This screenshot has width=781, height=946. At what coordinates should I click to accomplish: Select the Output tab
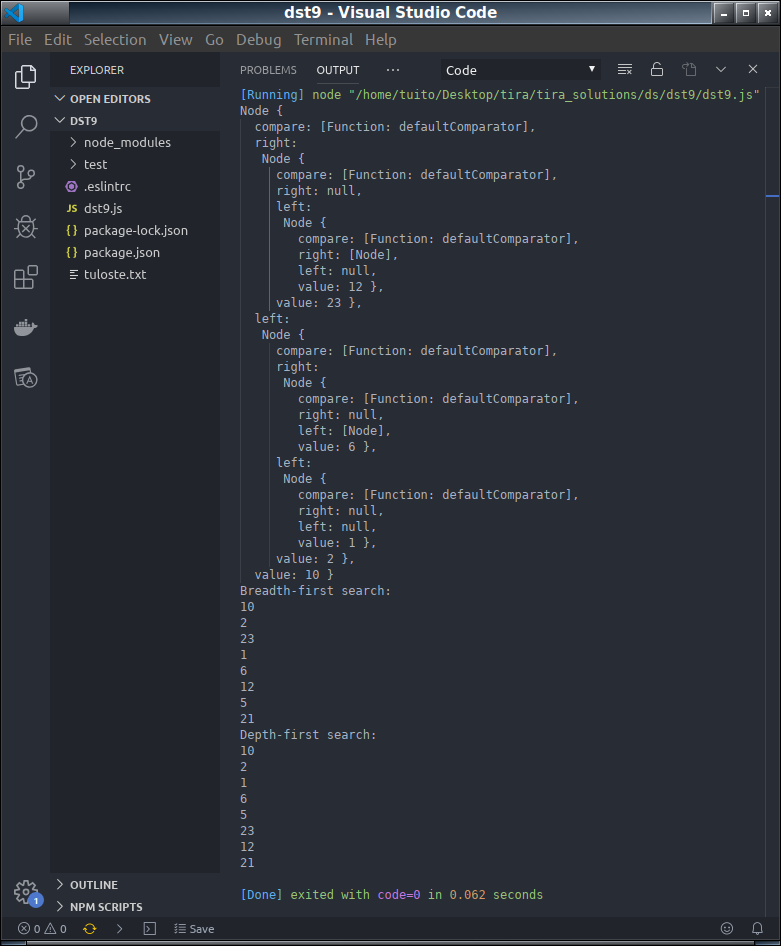pyautogui.click(x=338, y=70)
